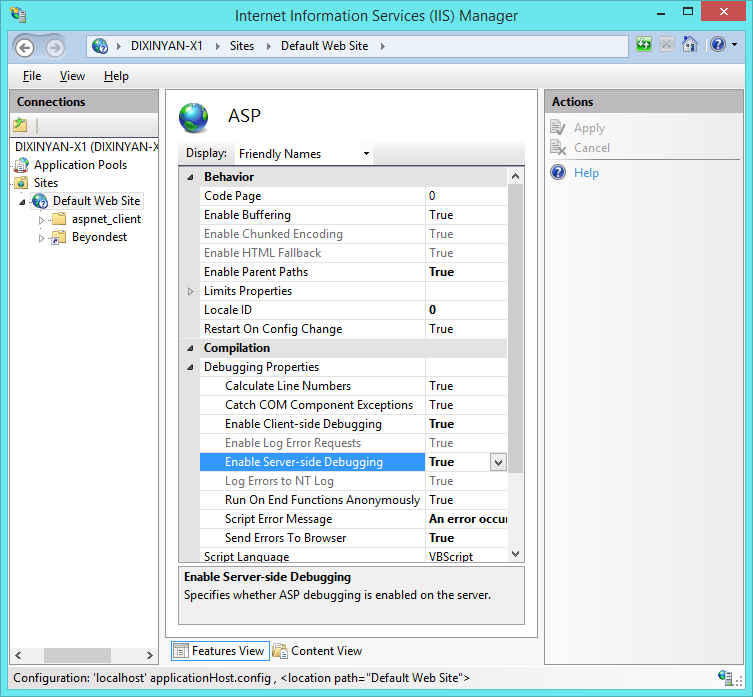Switch to Features View tab
The image size is (753, 697).
point(220,651)
